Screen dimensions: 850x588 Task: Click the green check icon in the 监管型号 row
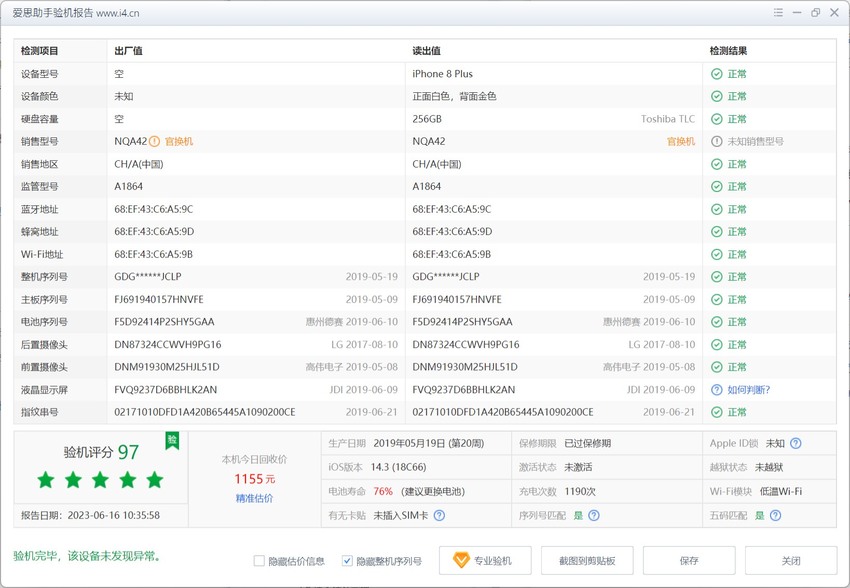717,186
